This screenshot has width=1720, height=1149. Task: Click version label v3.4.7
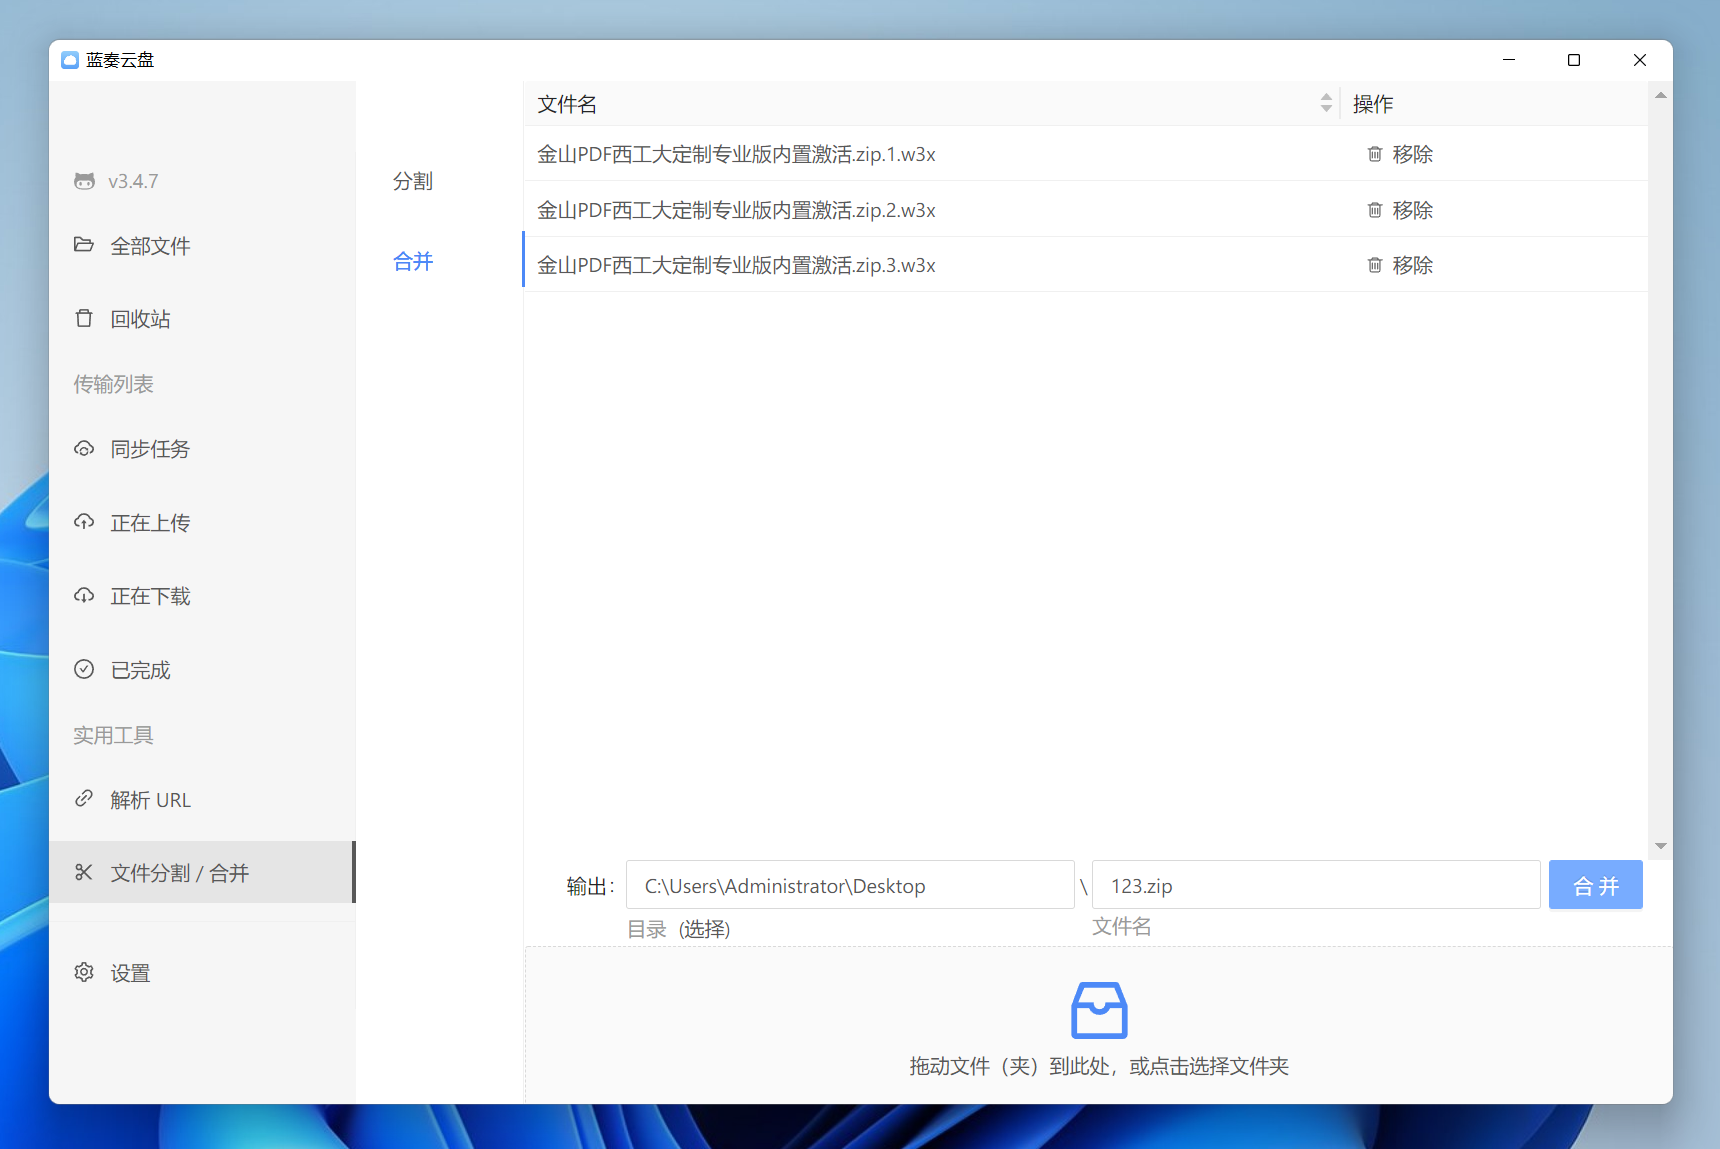(133, 181)
